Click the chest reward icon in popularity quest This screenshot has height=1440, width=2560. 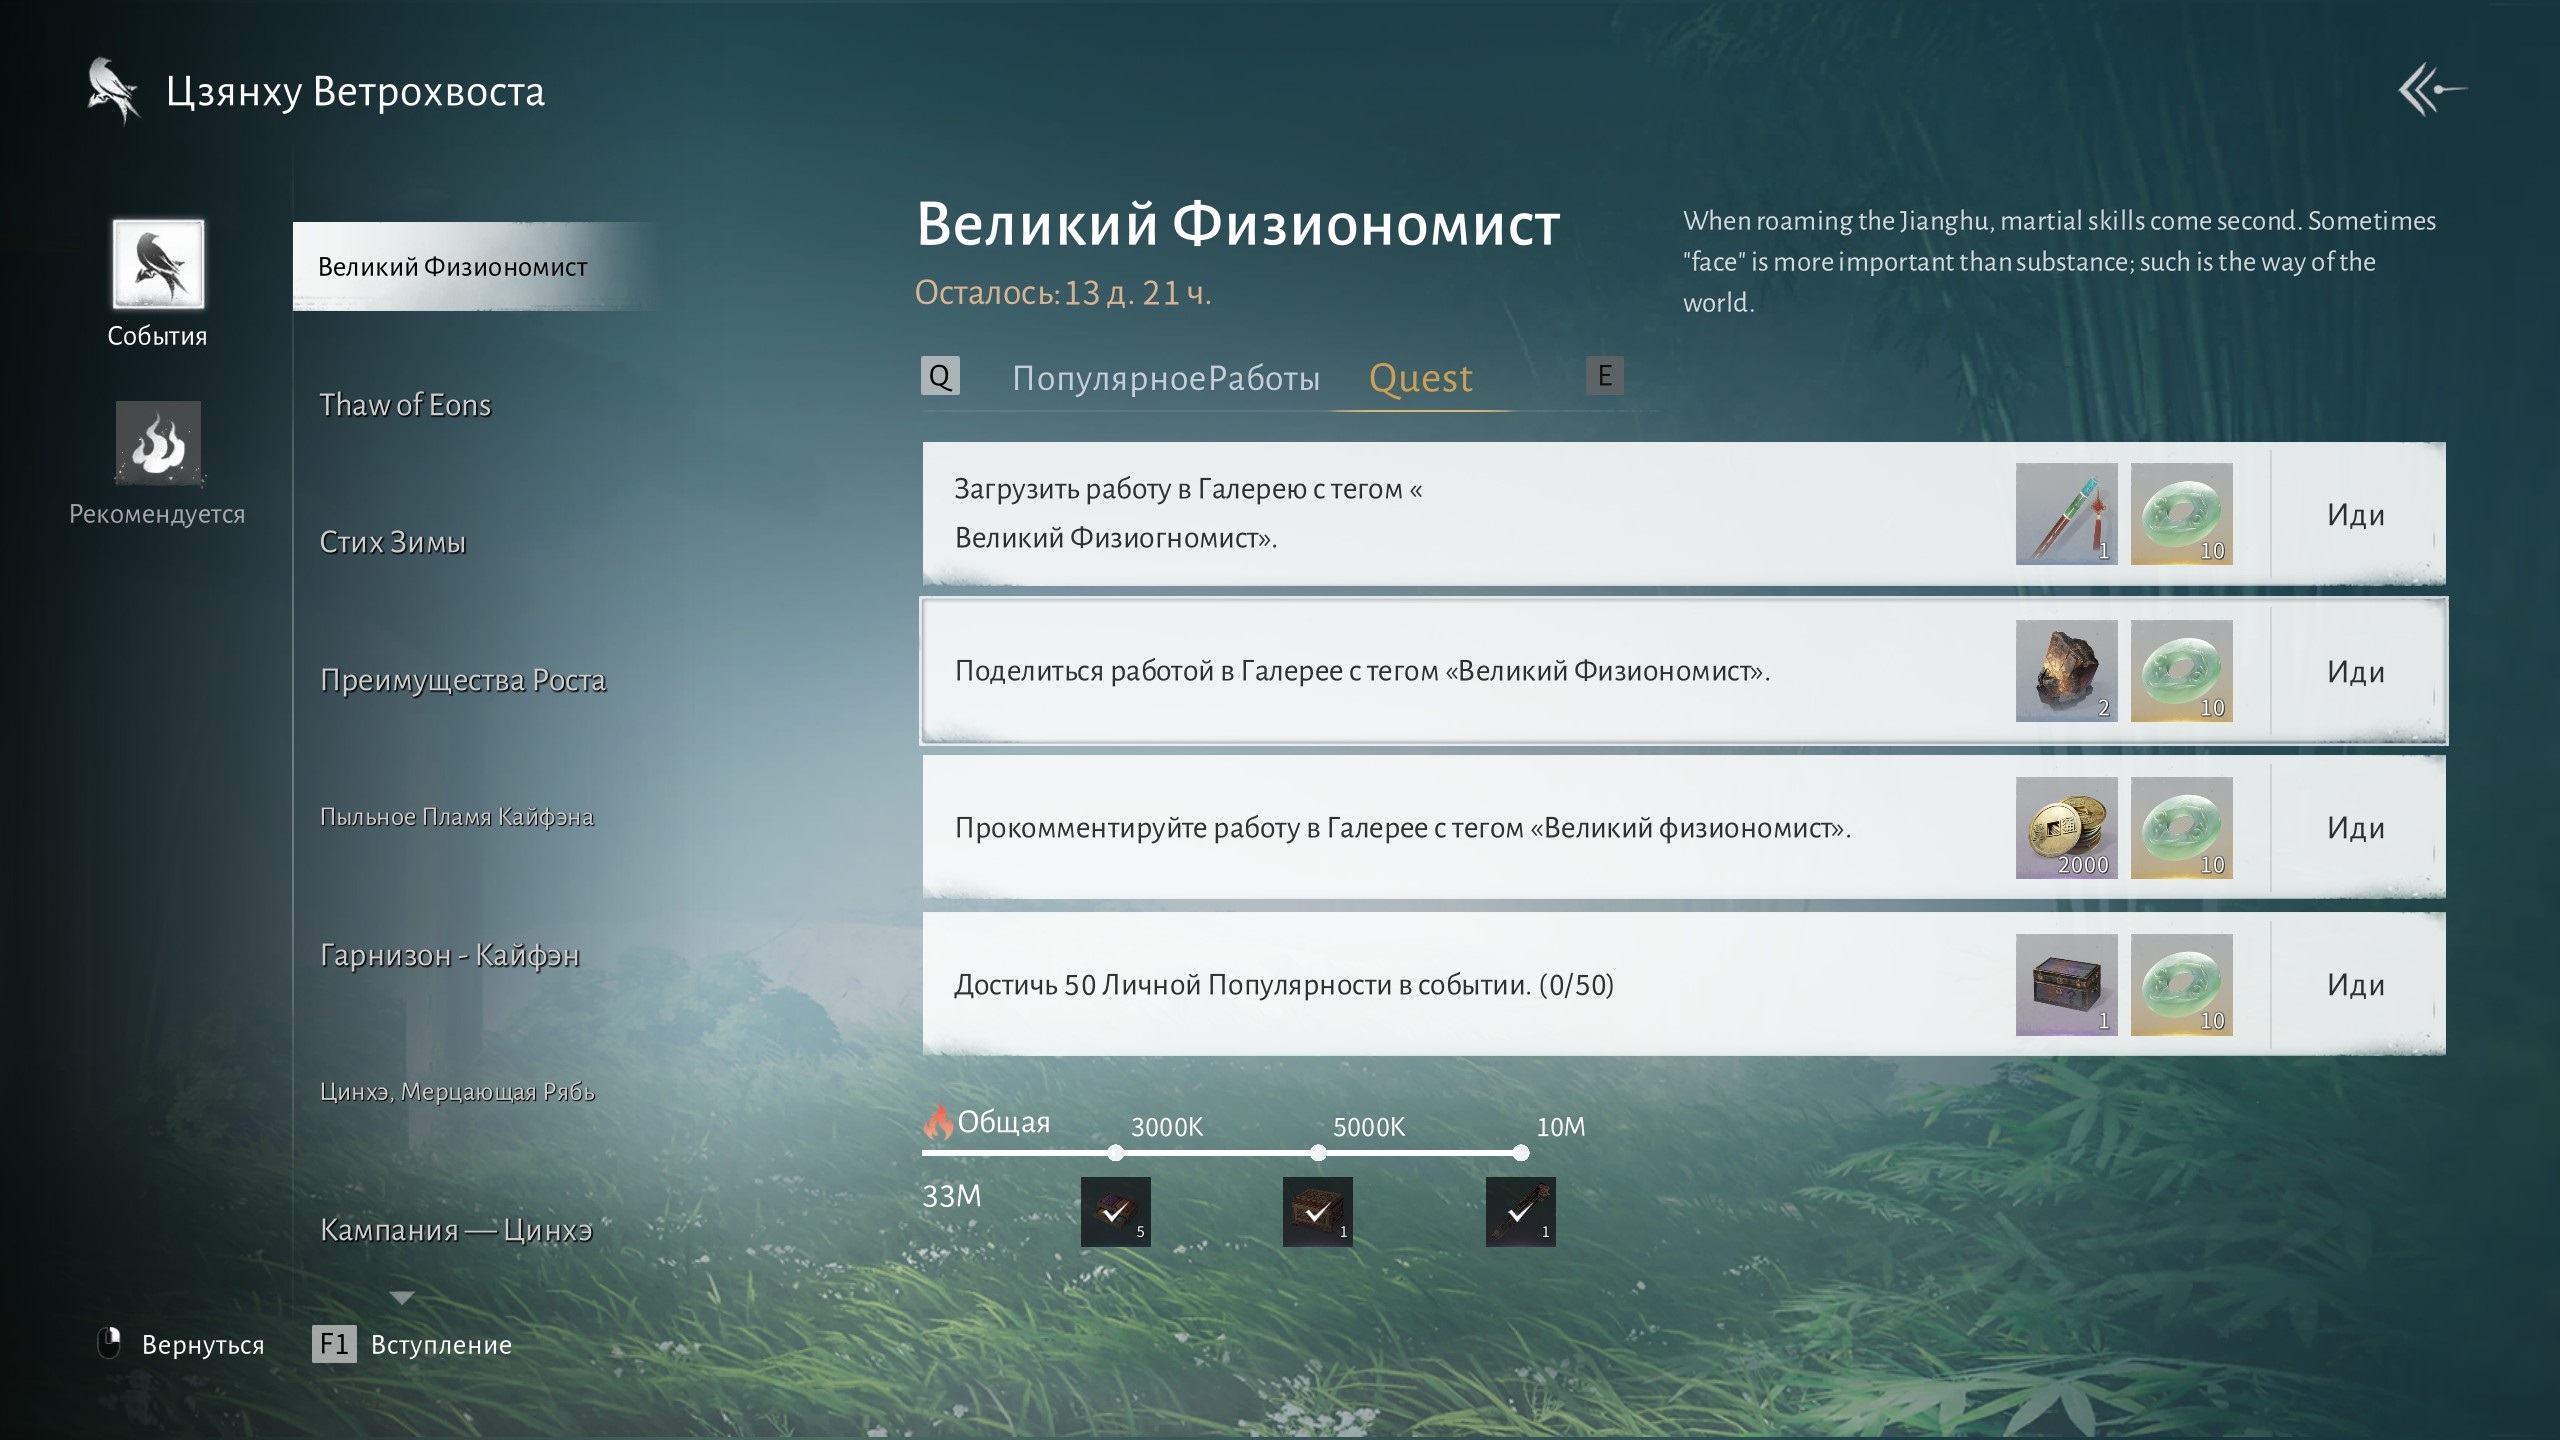tap(2066, 985)
